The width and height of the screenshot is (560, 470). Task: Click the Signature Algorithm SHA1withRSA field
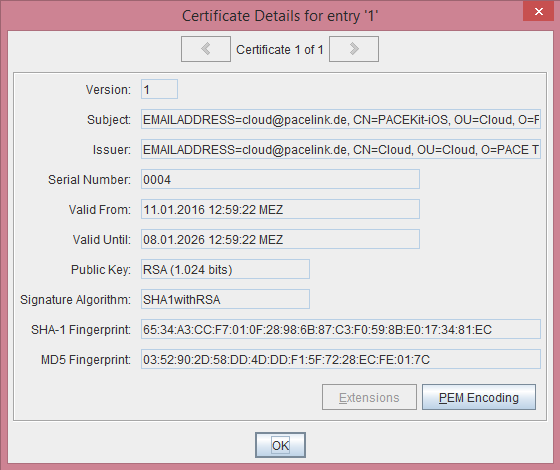(225, 299)
